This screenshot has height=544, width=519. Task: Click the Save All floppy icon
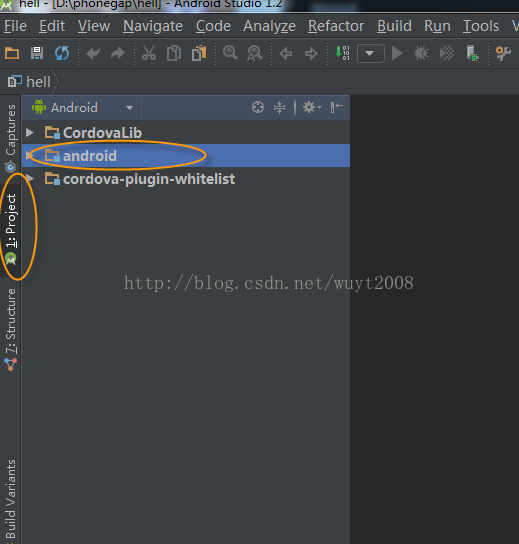(x=37, y=53)
